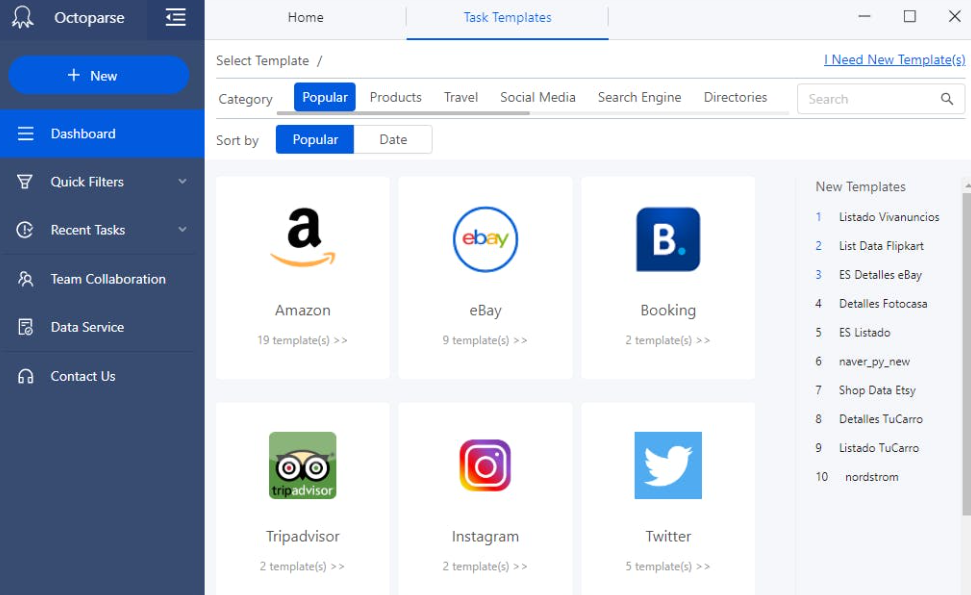Click the search magnifier icon
This screenshot has height=595, width=971.
tap(947, 99)
